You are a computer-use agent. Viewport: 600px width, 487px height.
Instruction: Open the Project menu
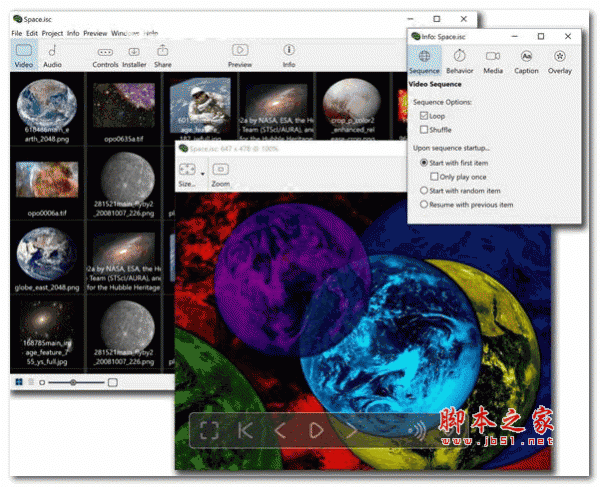point(52,33)
